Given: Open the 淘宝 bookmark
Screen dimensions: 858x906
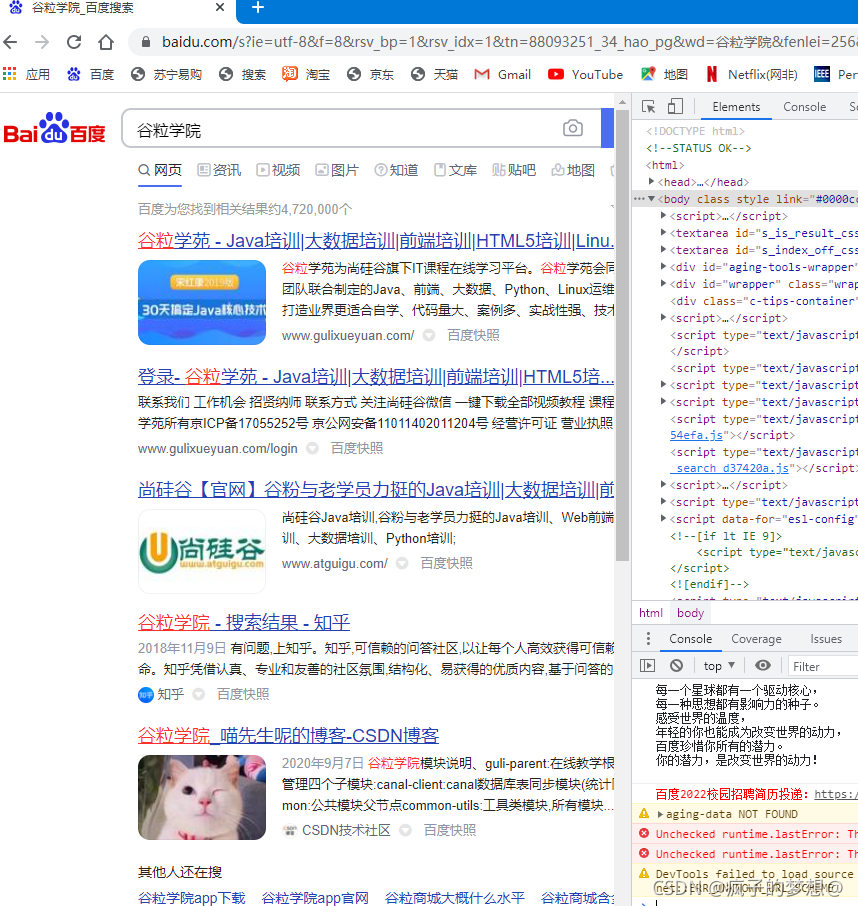Looking at the screenshot, I should click(x=306, y=75).
